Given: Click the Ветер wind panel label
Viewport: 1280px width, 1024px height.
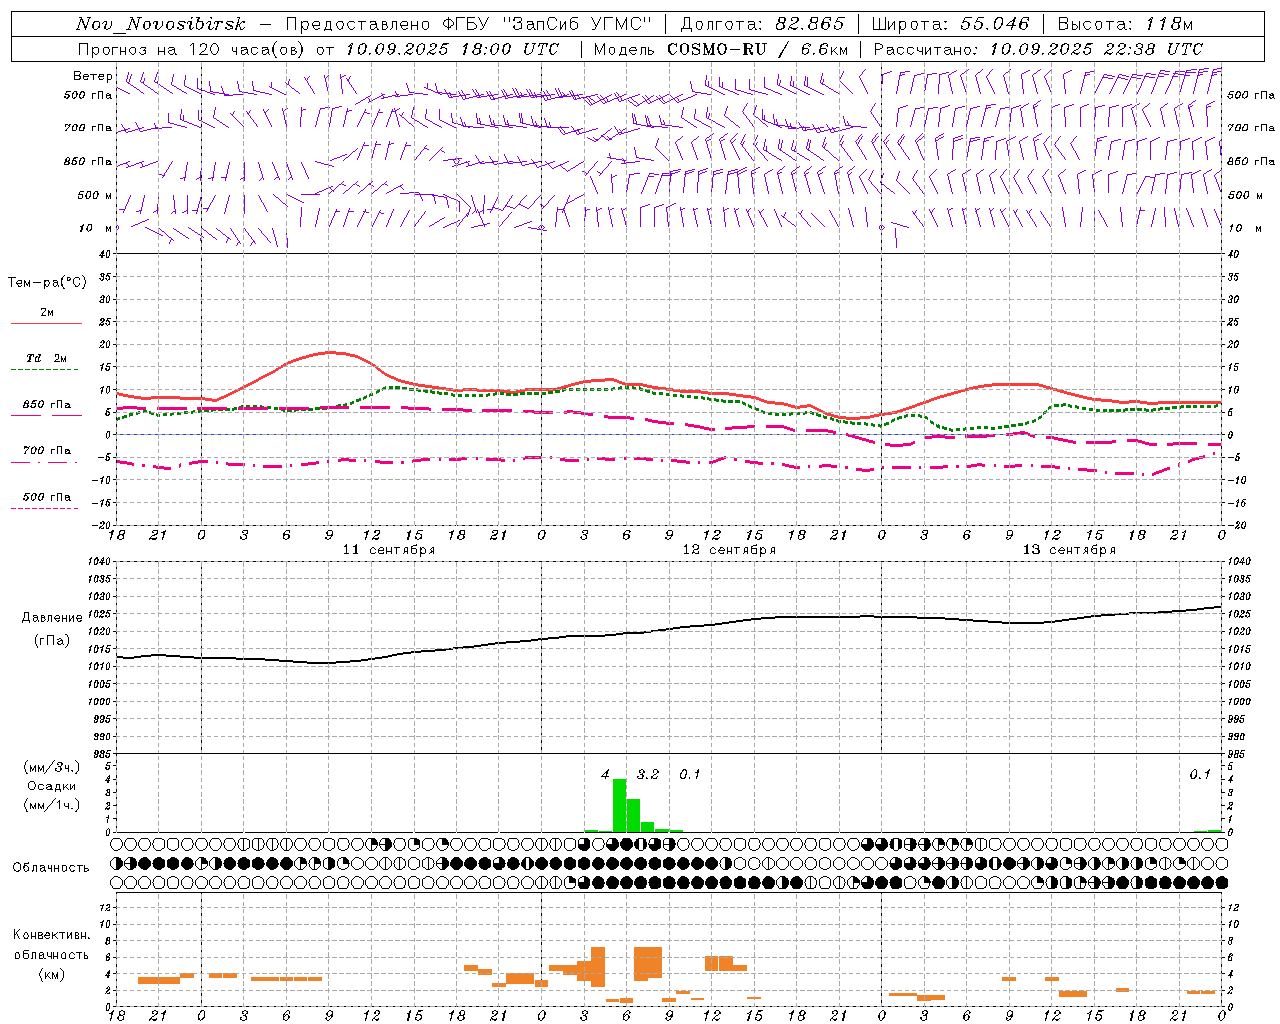Looking at the screenshot, I should point(93,76).
